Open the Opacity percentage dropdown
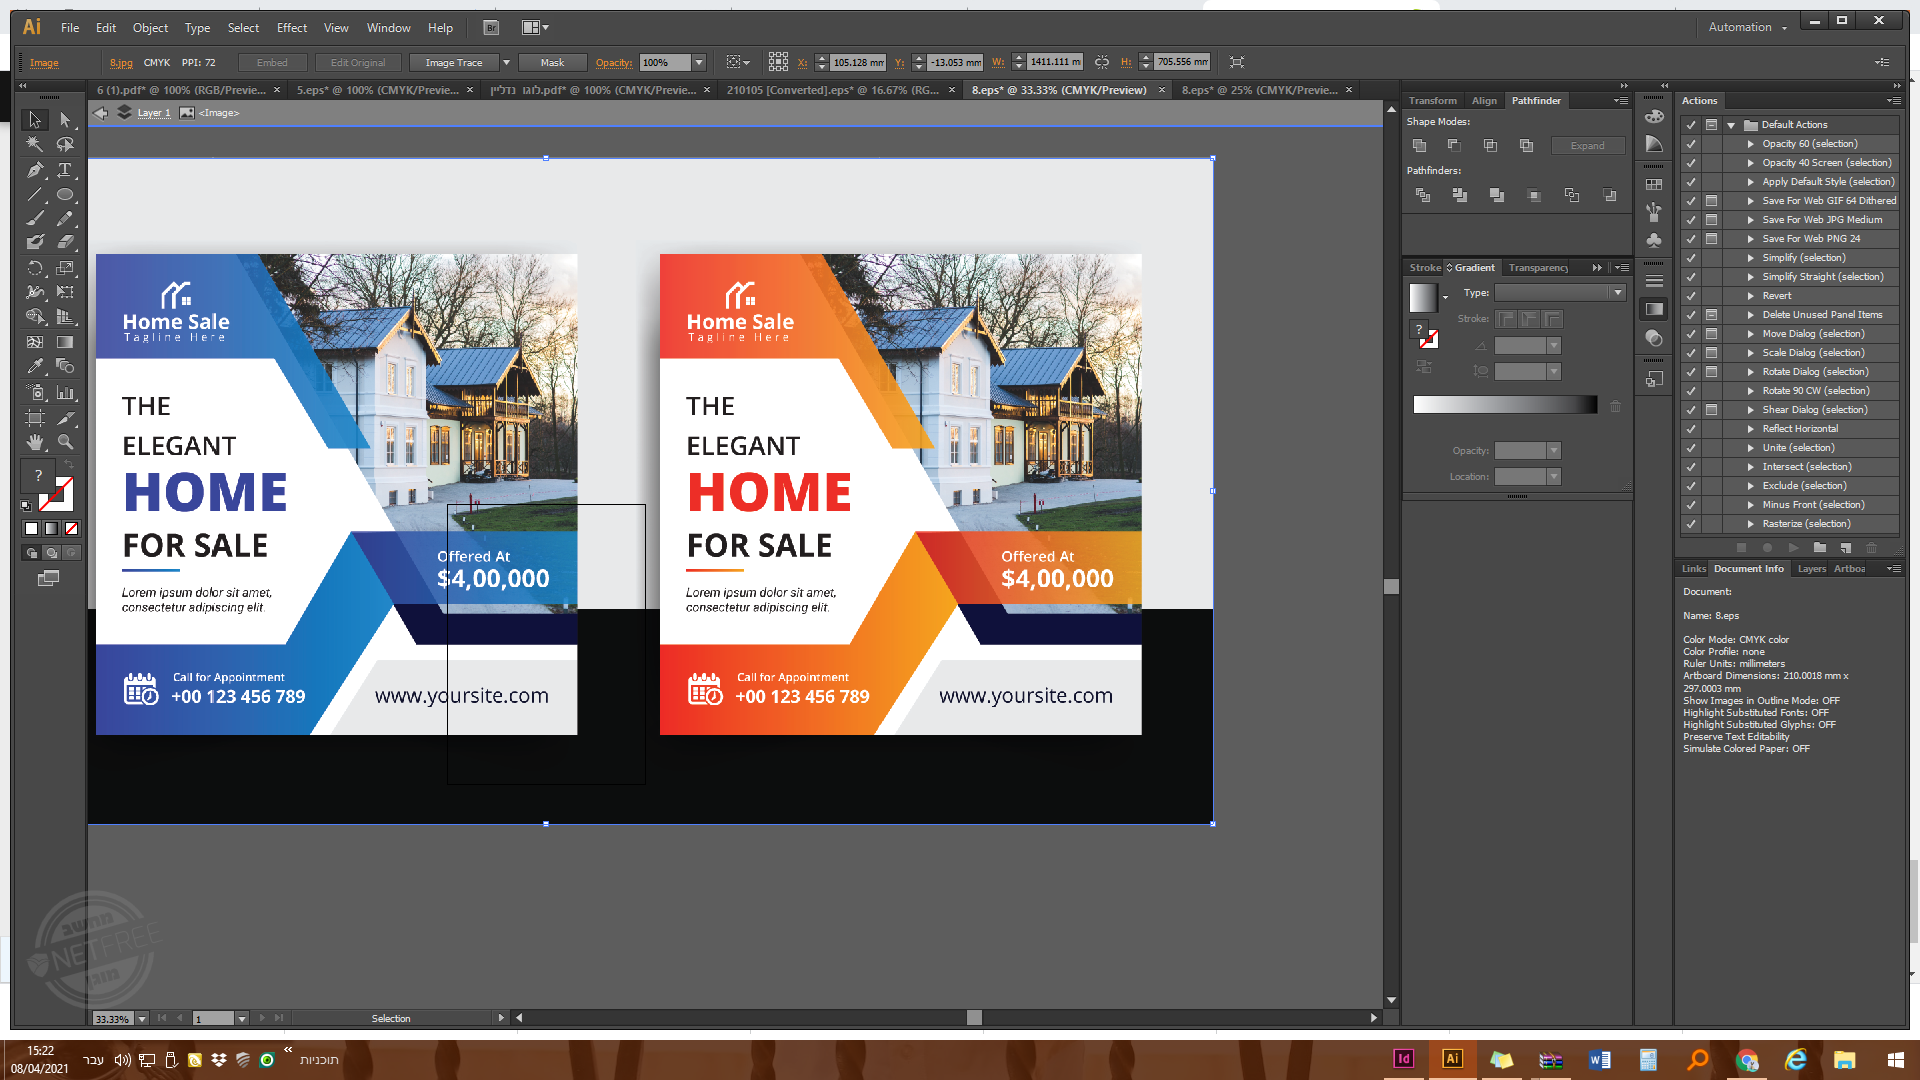Image resolution: width=1920 pixels, height=1080 pixels. pos(699,63)
